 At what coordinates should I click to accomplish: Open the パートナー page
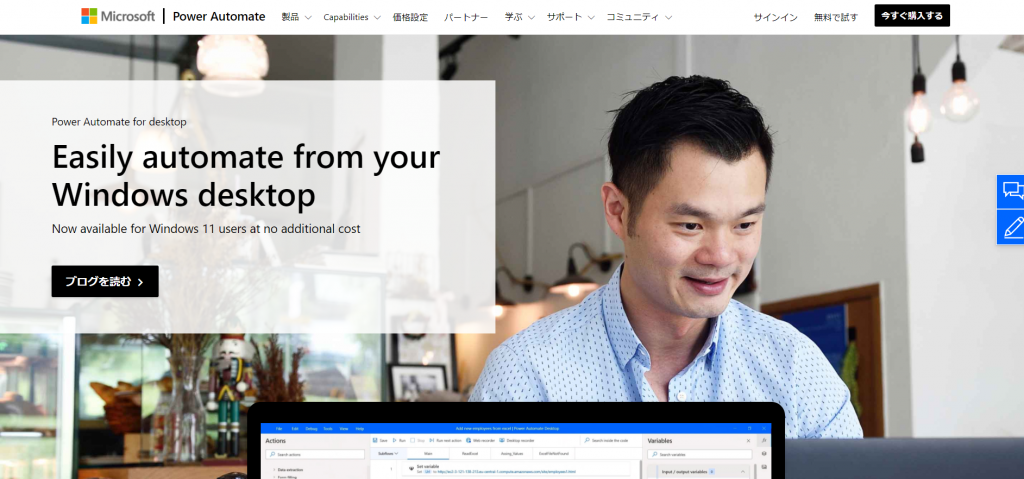point(466,17)
